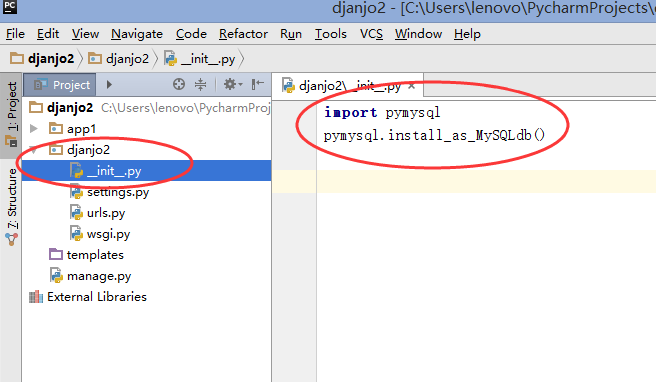Click the wsgi.py Python file icon
Viewport: 656px width, 382px height.
coord(76,233)
